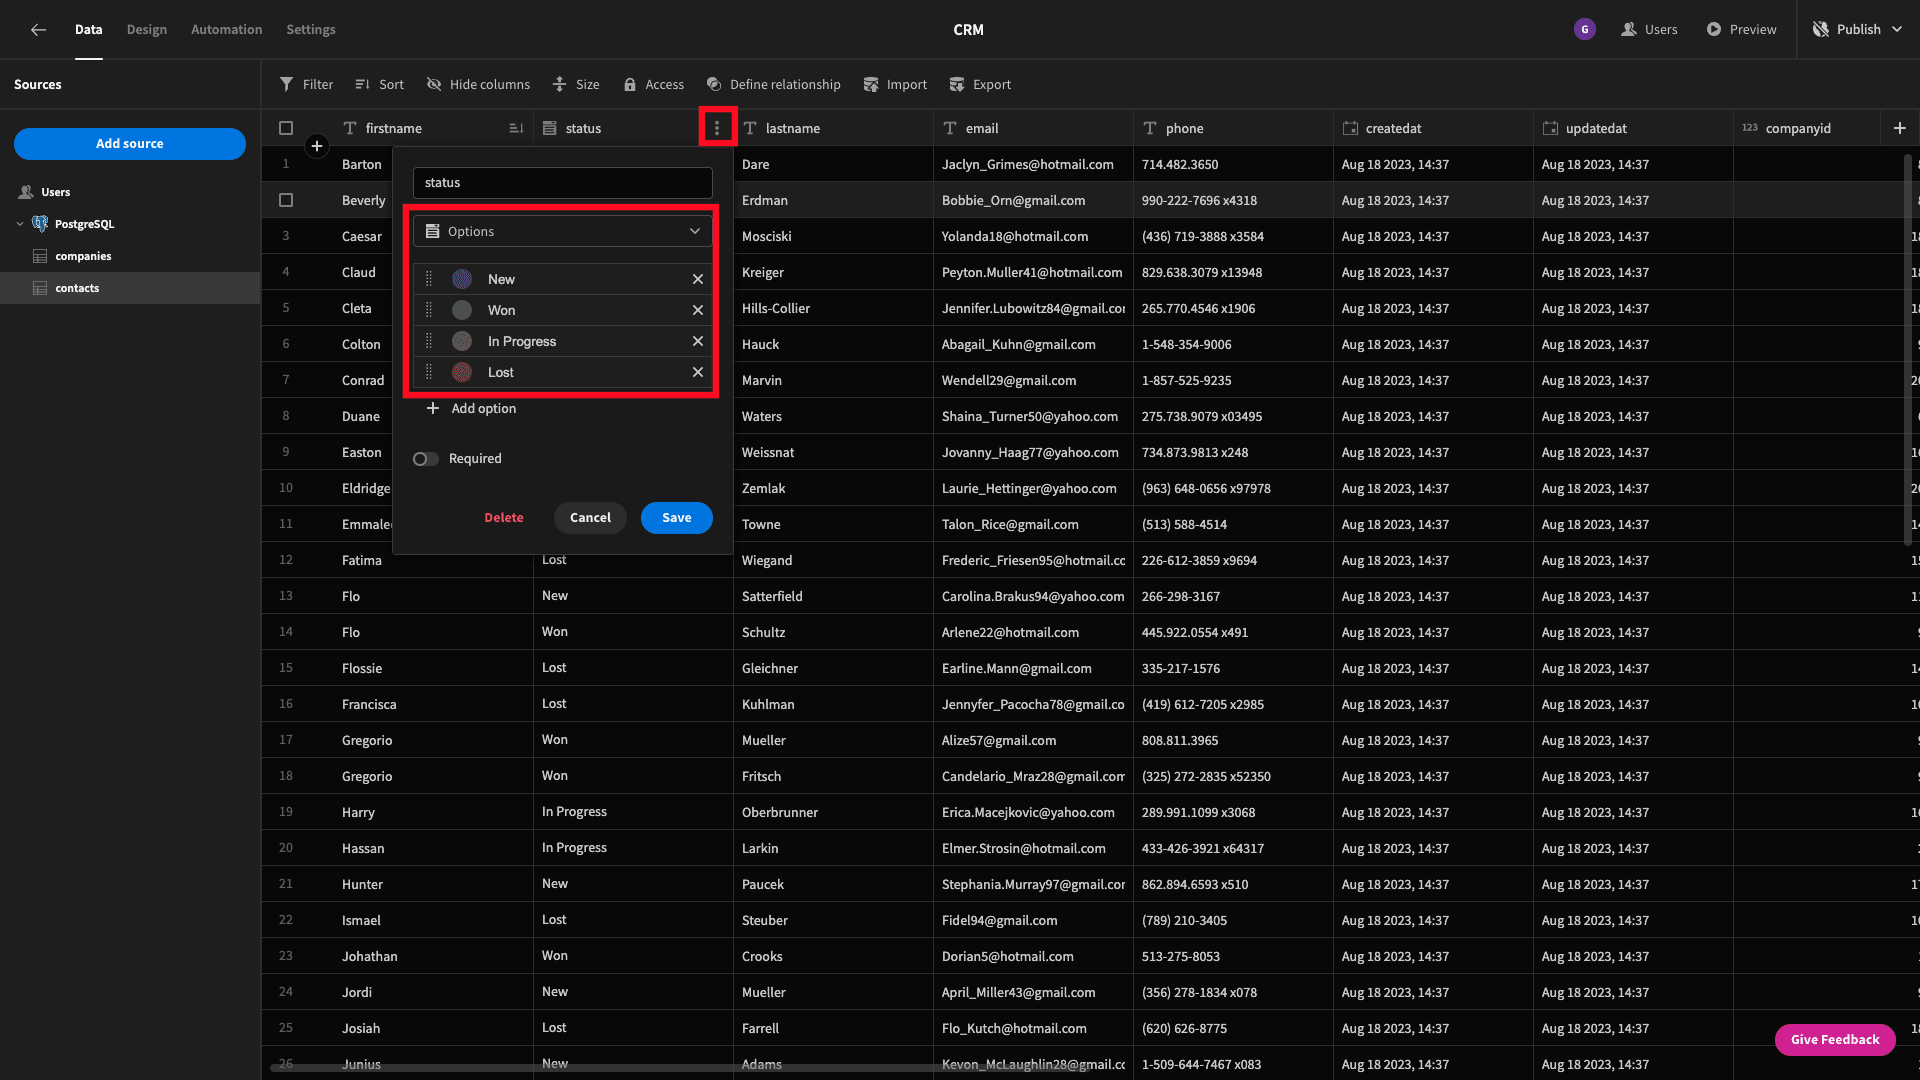The width and height of the screenshot is (1920, 1080).
Task: Click Cancel in the column popup
Action: 590,518
